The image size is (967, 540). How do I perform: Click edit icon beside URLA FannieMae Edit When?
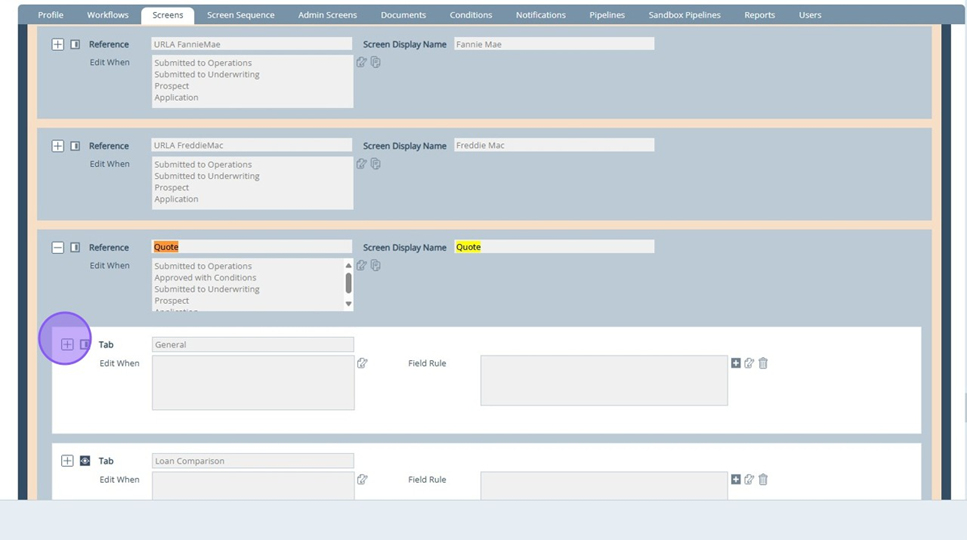tap(361, 62)
